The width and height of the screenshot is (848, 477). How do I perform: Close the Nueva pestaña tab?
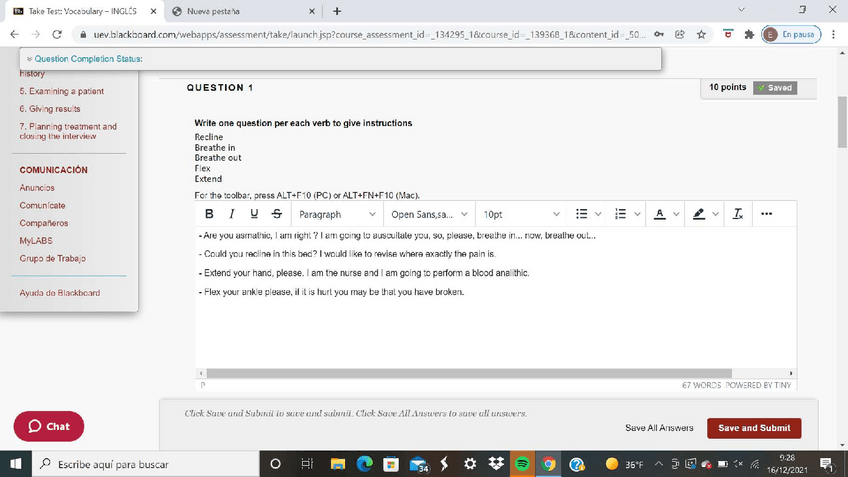click(312, 11)
